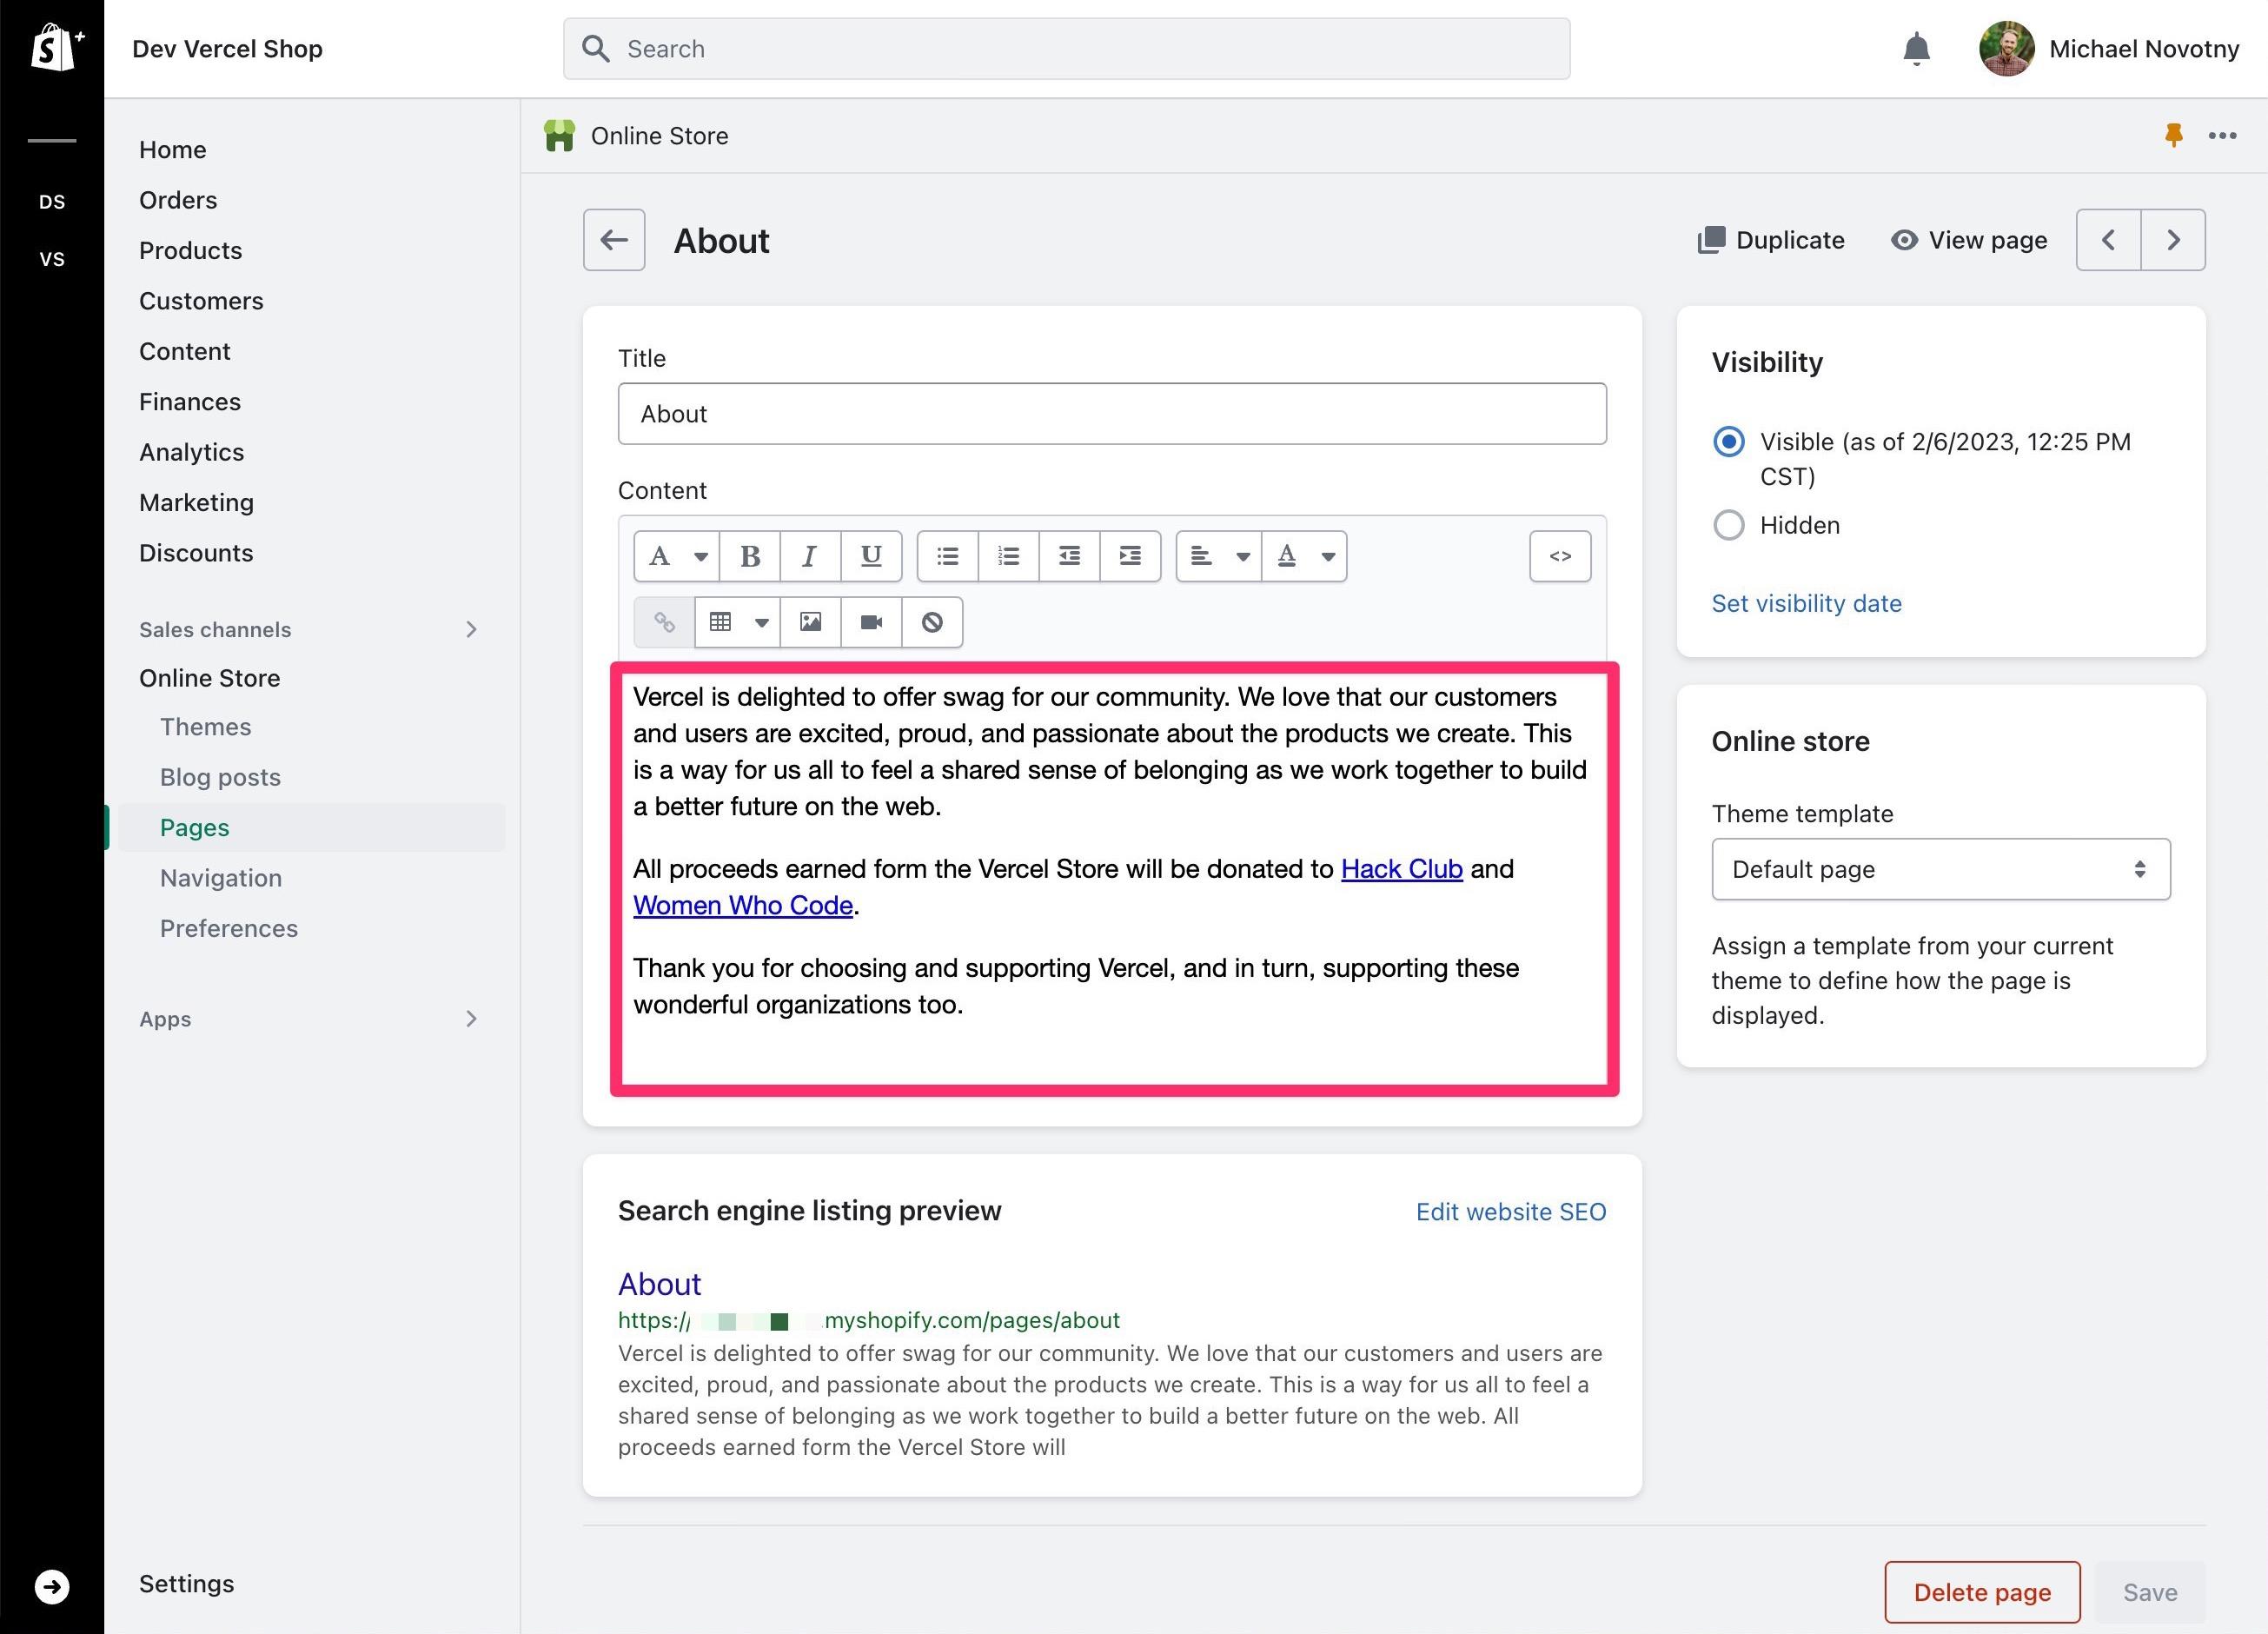The height and width of the screenshot is (1634, 2268).
Task: Click the Insert link icon
Action: coord(664,621)
